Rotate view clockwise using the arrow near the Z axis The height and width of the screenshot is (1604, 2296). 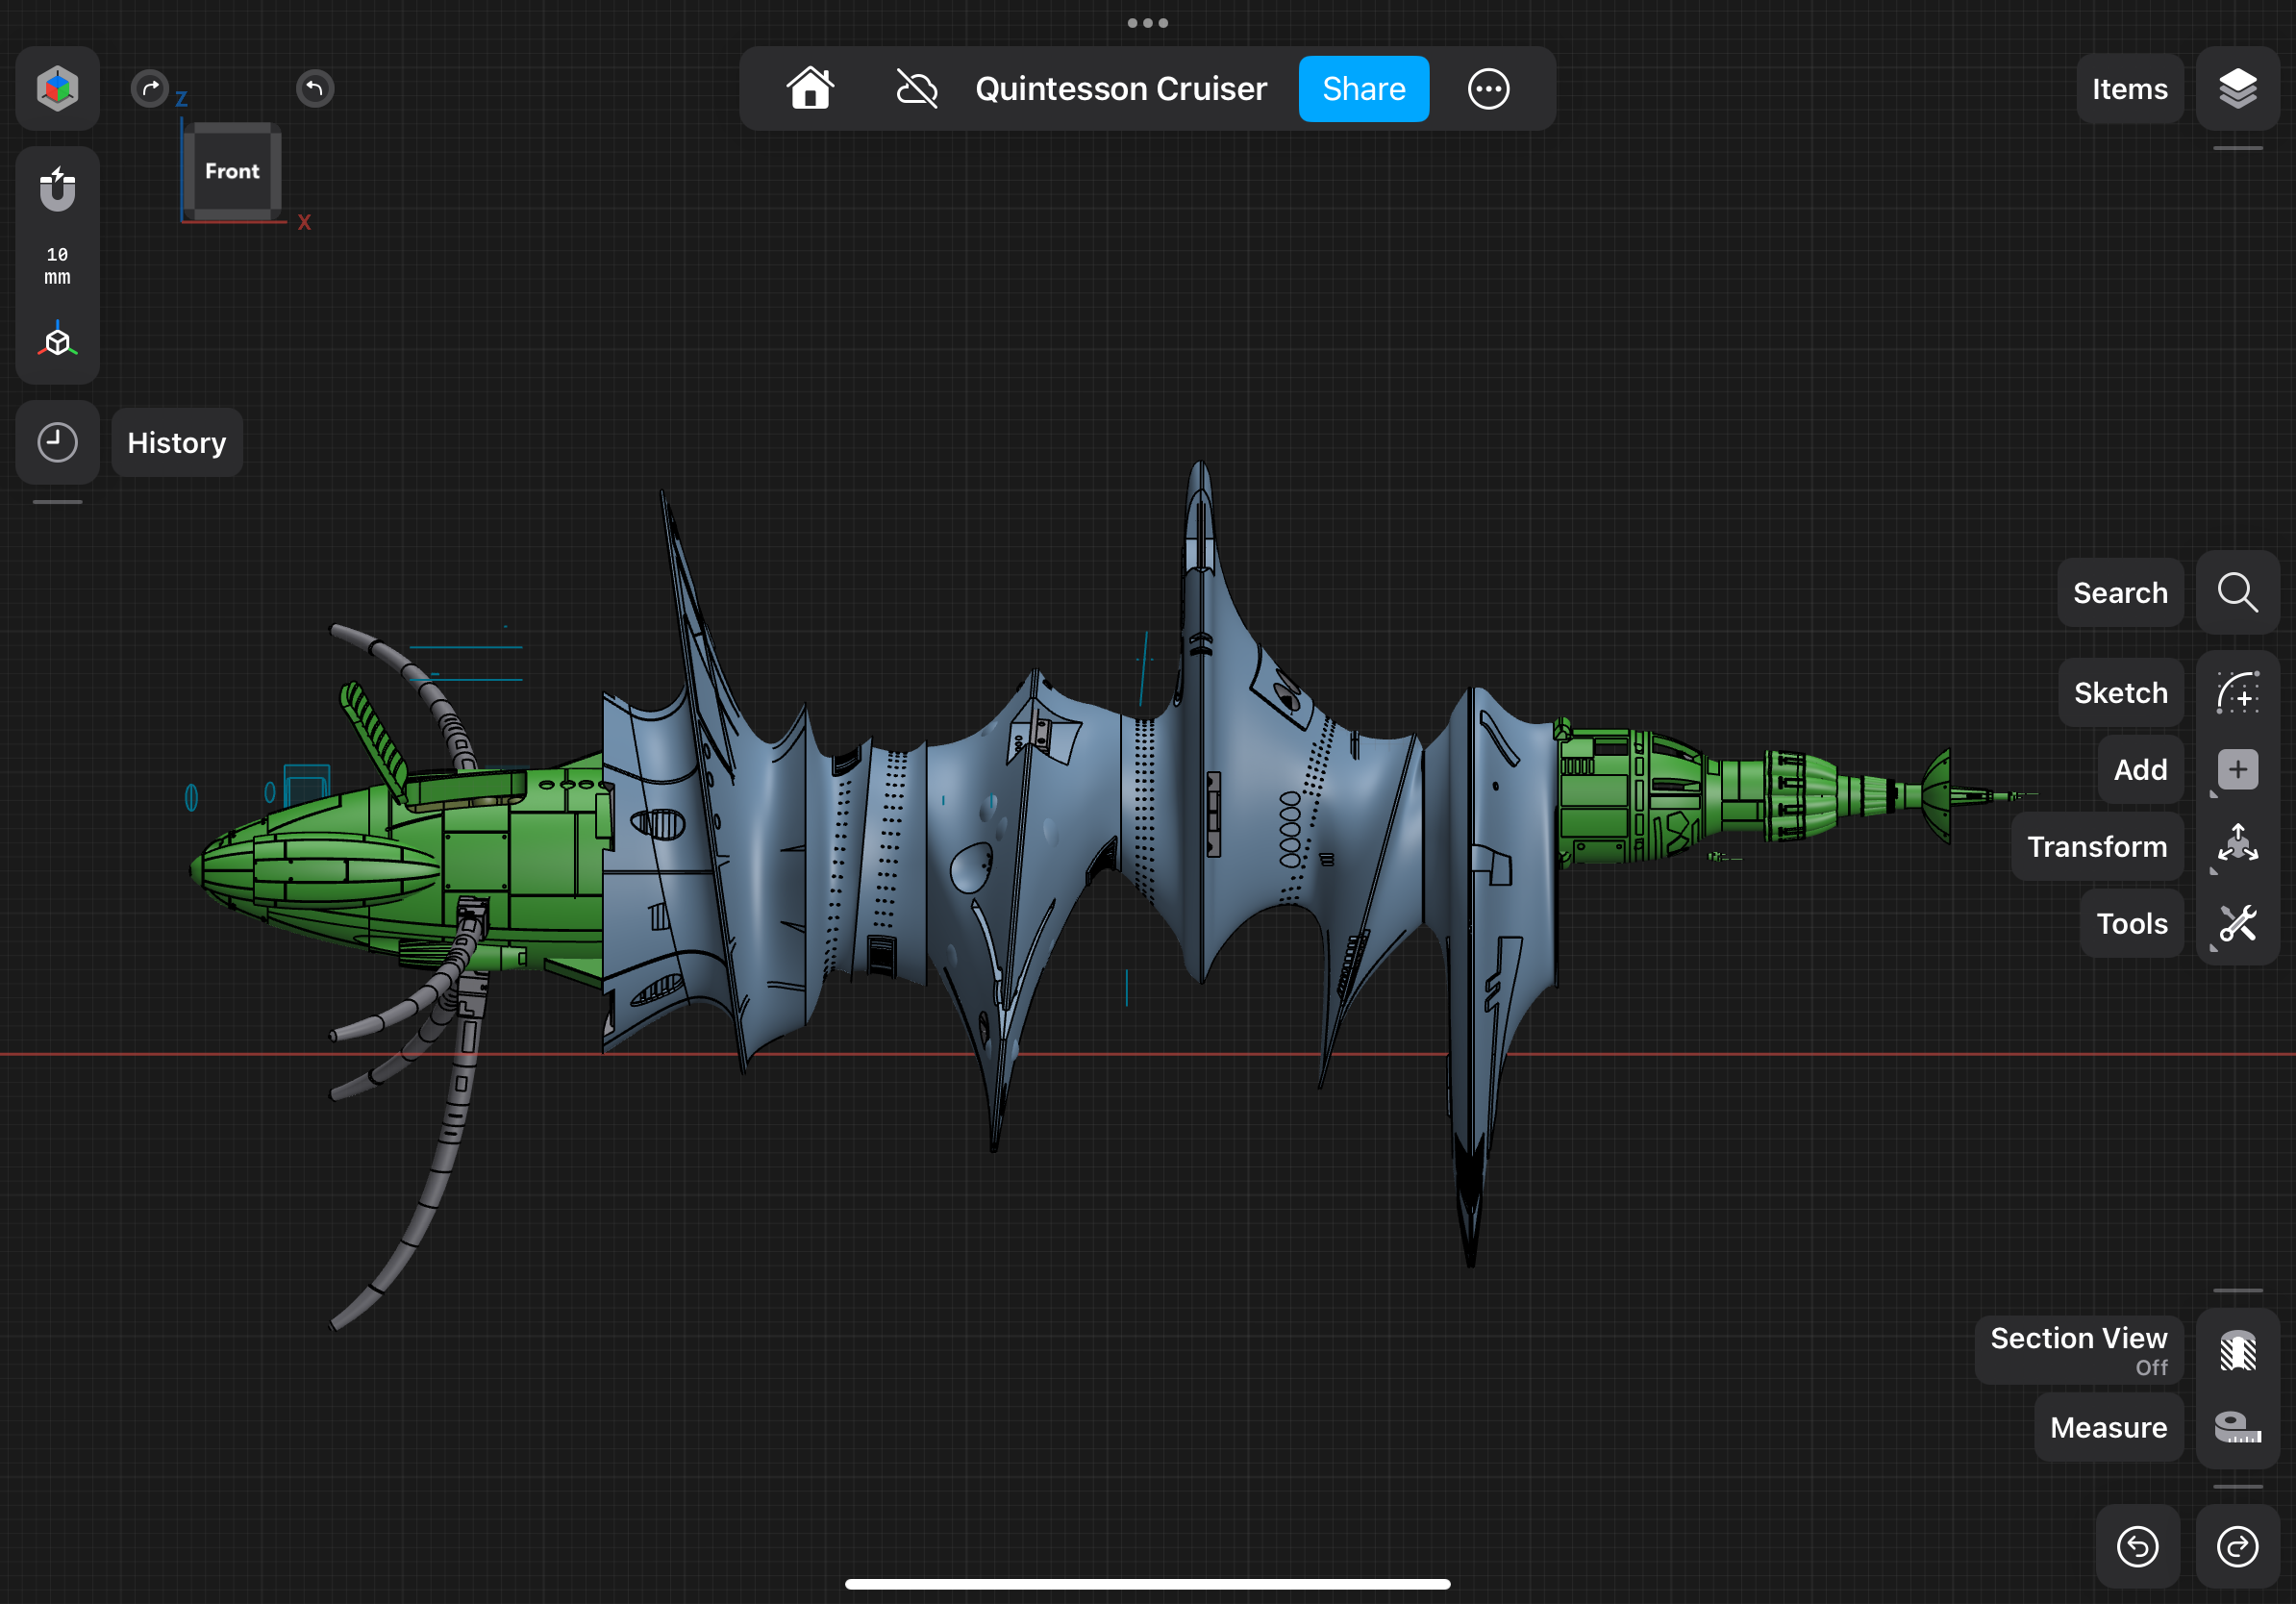(150, 89)
